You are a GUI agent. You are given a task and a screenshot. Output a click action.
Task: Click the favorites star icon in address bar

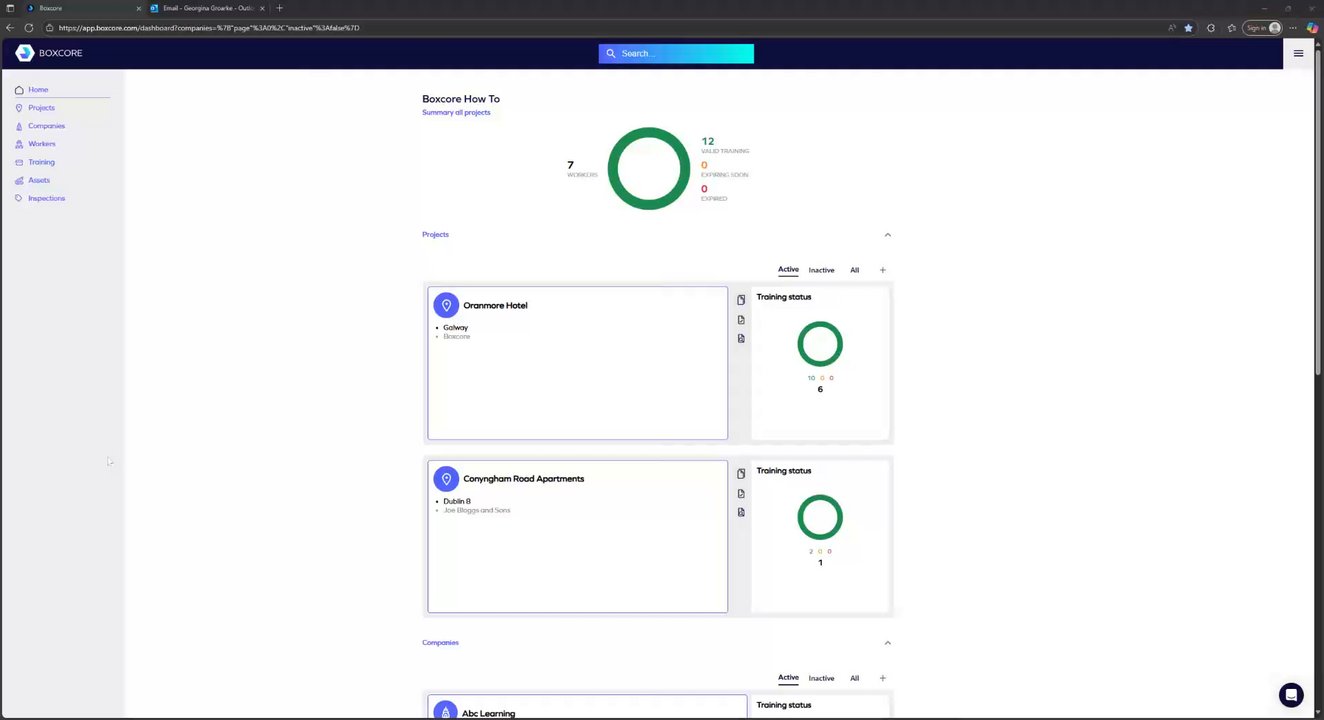[x=1188, y=28]
